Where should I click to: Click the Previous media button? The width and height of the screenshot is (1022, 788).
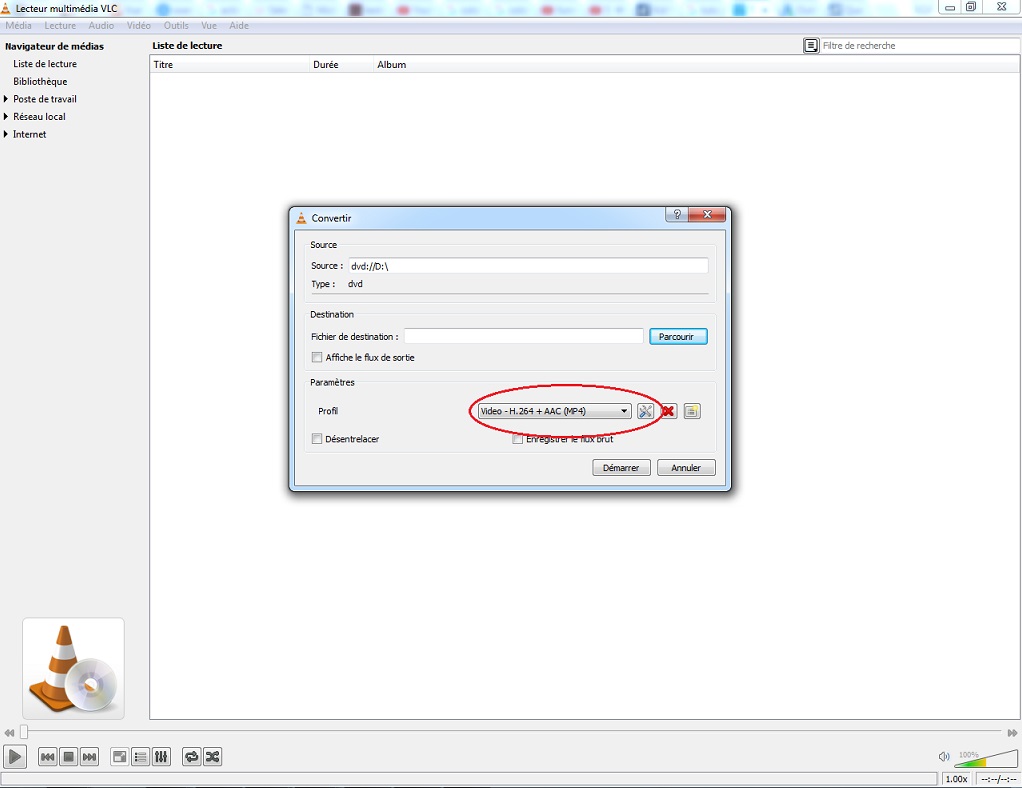click(x=48, y=757)
